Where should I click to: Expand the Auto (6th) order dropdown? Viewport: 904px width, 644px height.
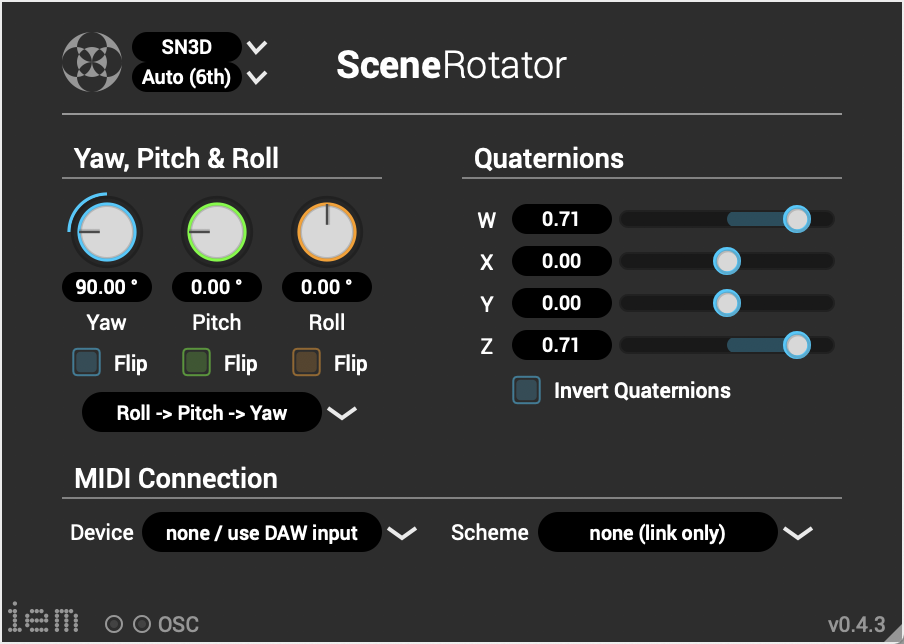tap(200, 77)
